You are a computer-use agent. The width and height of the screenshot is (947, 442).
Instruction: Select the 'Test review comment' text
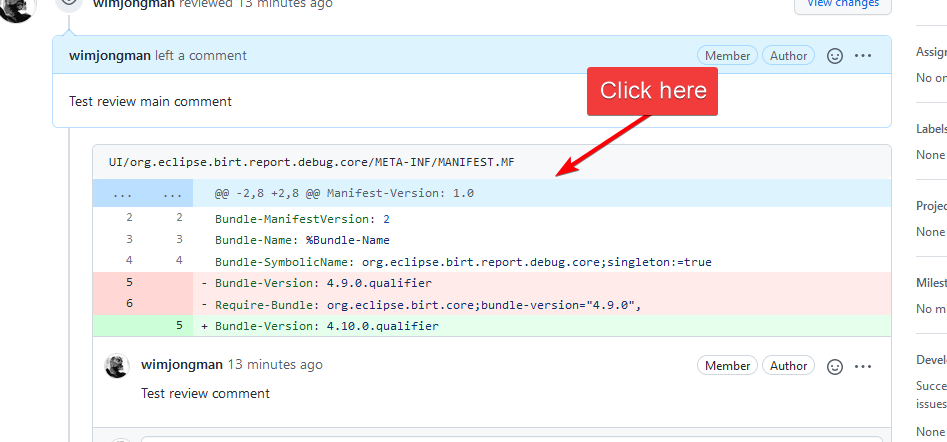[205, 393]
